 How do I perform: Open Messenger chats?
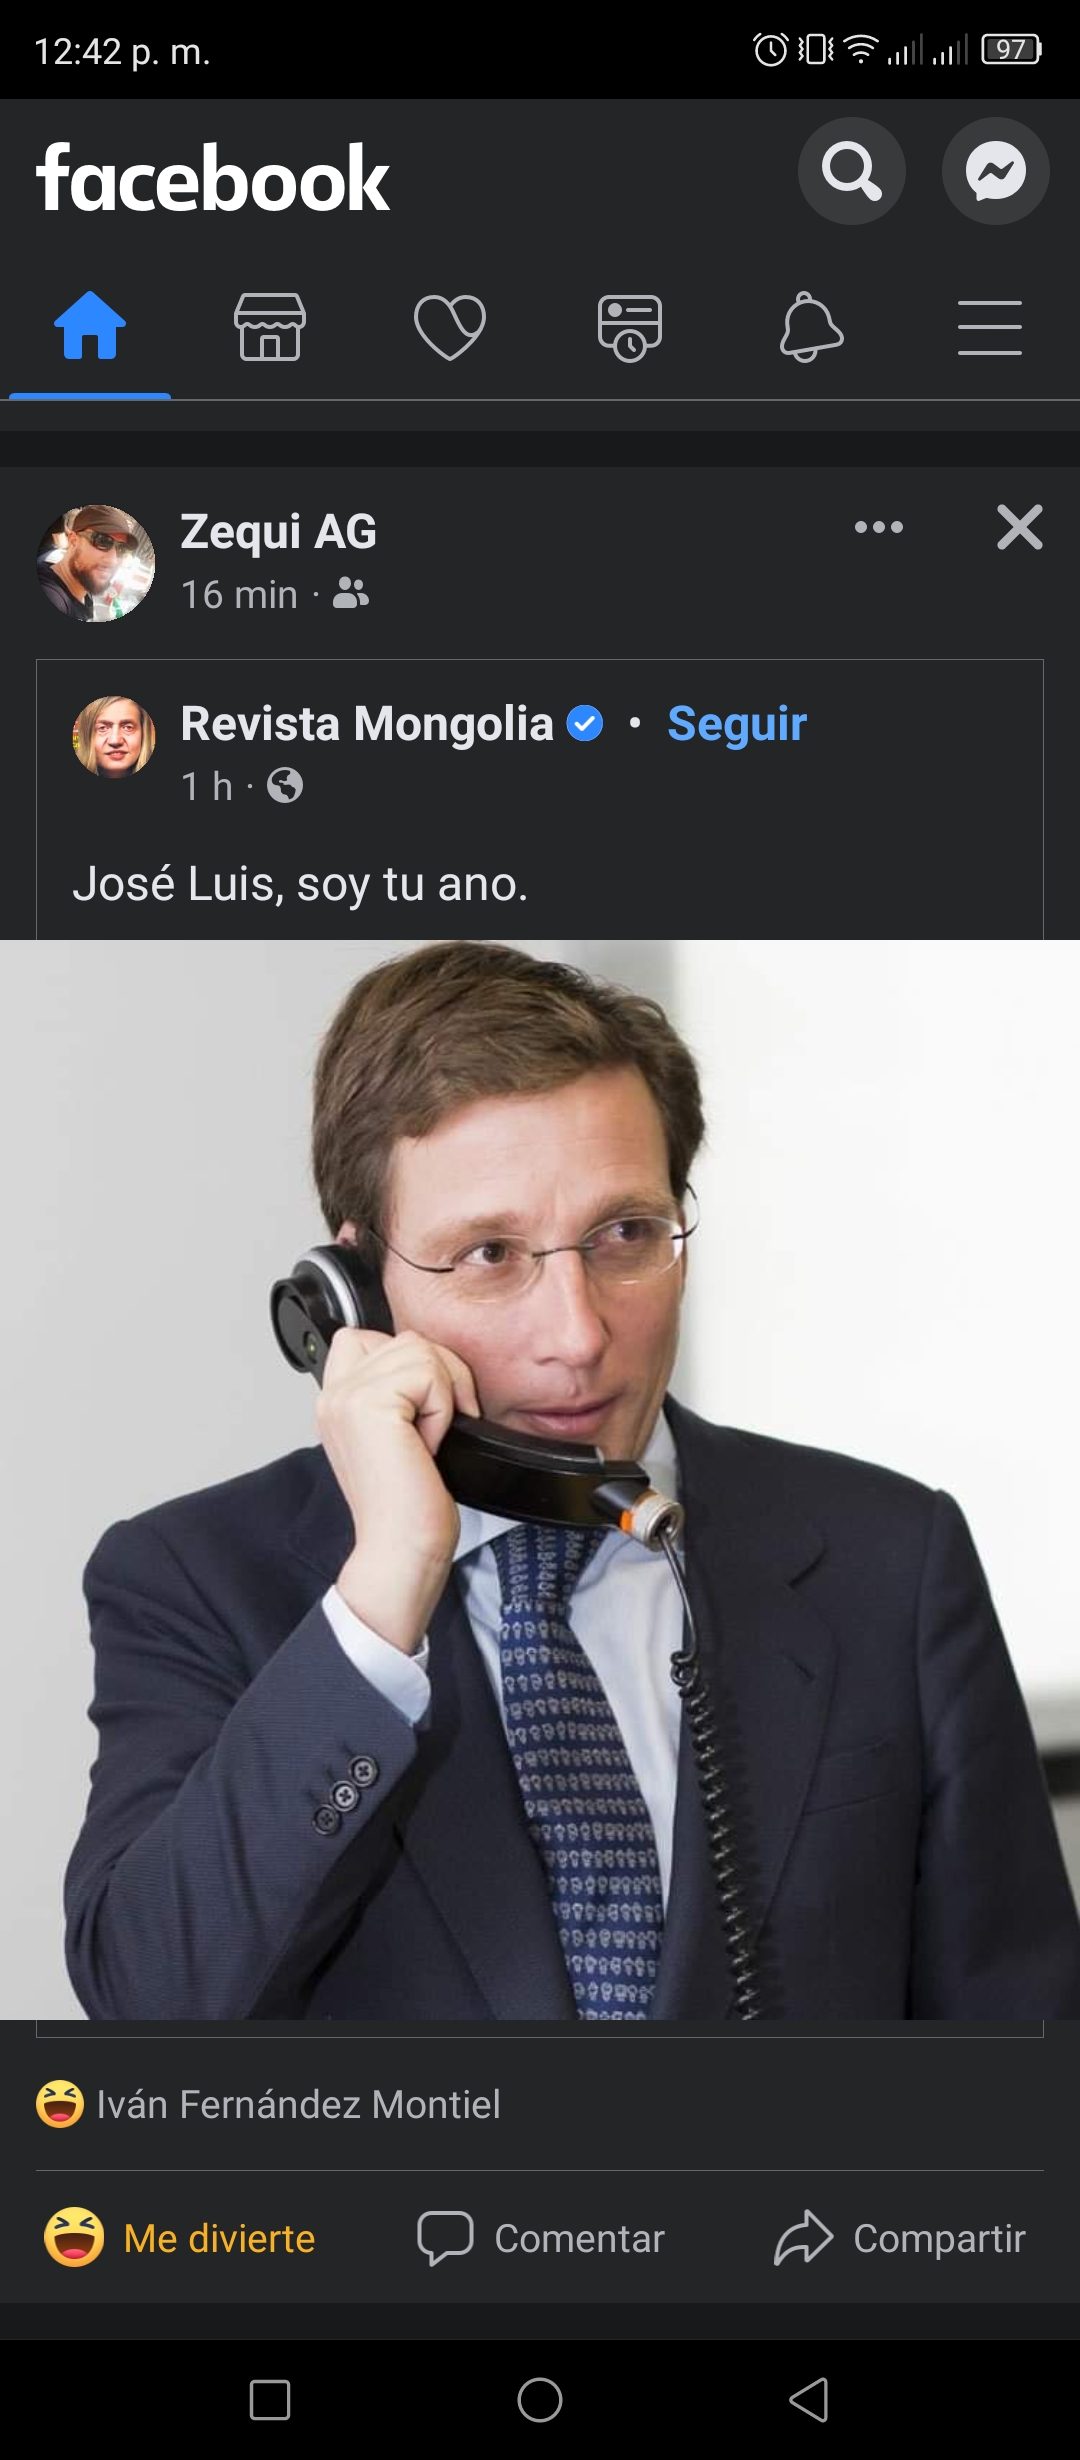click(x=995, y=171)
